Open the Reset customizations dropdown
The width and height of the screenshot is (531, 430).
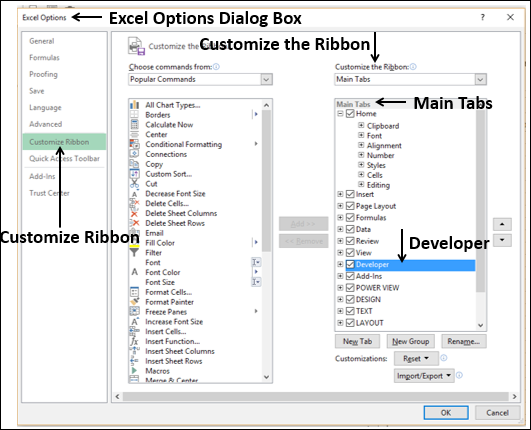click(416, 358)
